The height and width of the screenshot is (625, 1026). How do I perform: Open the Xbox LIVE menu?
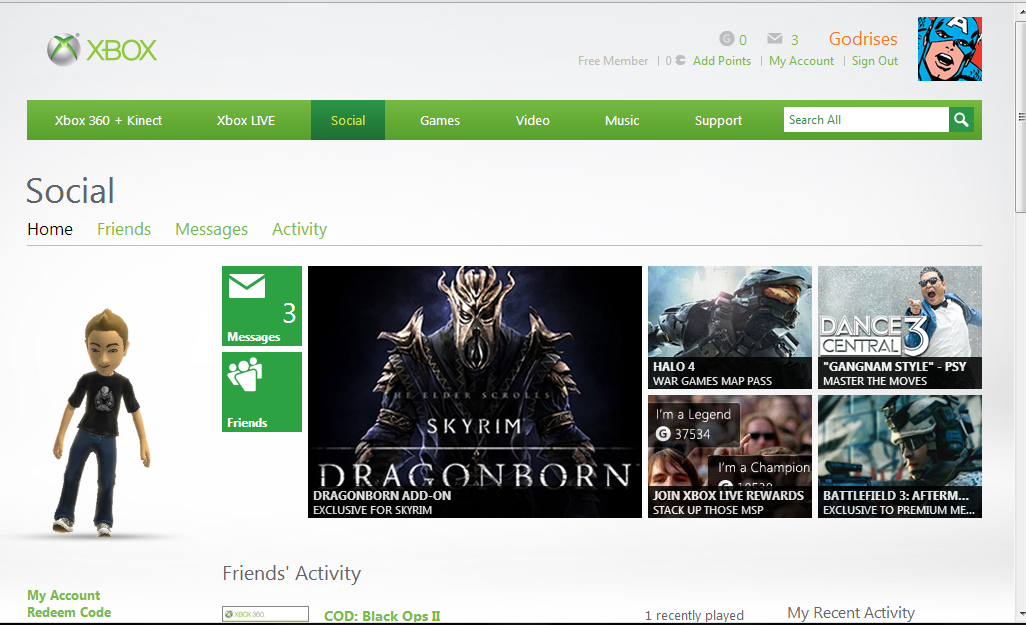[x=245, y=120]
